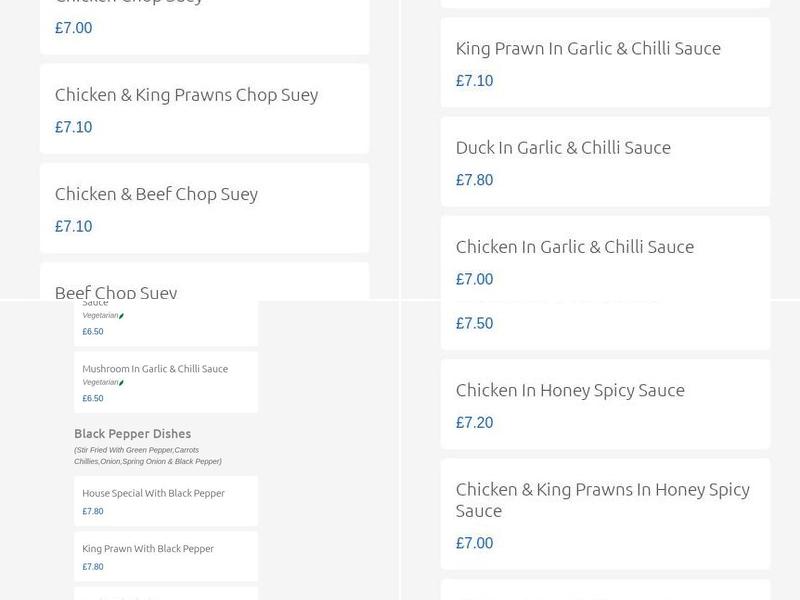This screenshot has width=800, height=600.
Task: Click Beef Chop Suey menu item
Action: click(116, 292)
